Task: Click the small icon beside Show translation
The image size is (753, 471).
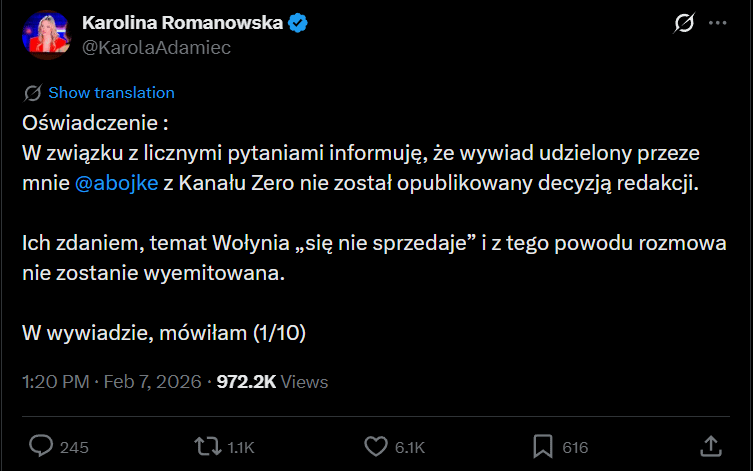Action: (x=32, y=93)
